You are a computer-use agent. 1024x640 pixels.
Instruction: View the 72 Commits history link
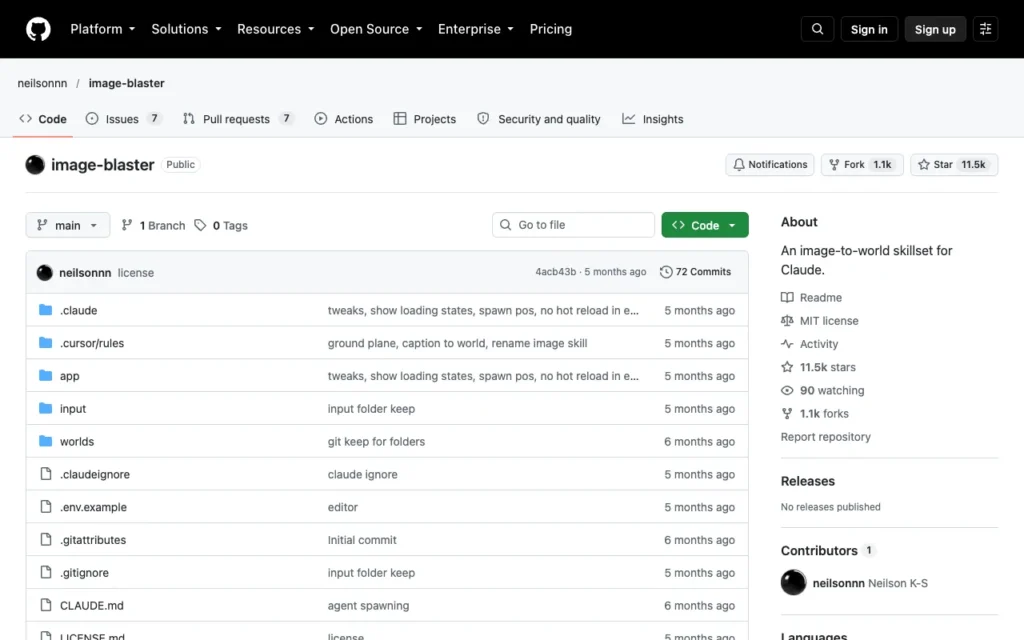click(x=696, y=272)
